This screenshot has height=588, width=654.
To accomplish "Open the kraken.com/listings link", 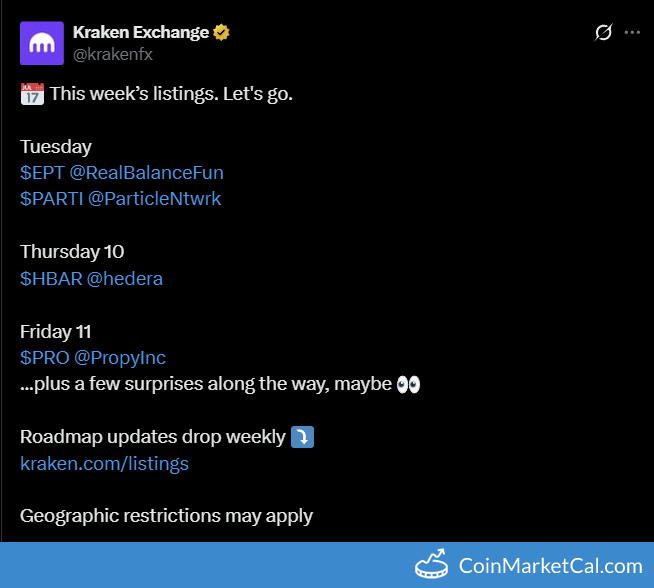I will coord(104,464).
